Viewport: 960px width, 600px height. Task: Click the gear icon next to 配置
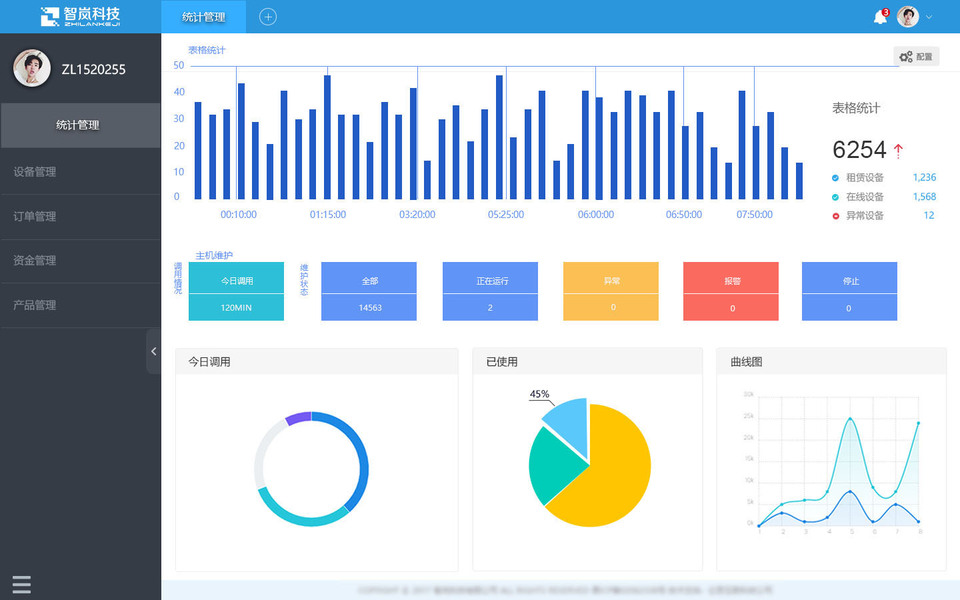(906, 56)
